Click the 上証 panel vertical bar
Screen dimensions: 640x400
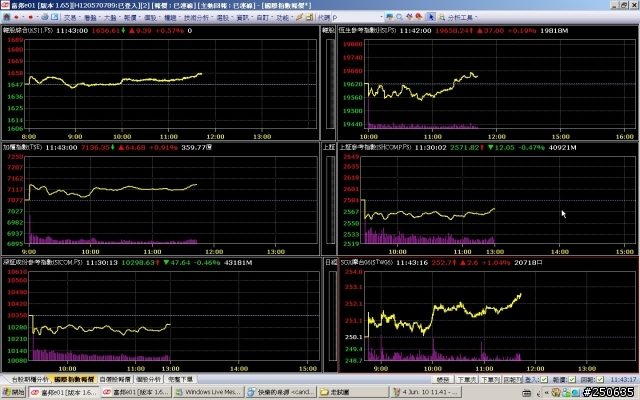[330, 200]
